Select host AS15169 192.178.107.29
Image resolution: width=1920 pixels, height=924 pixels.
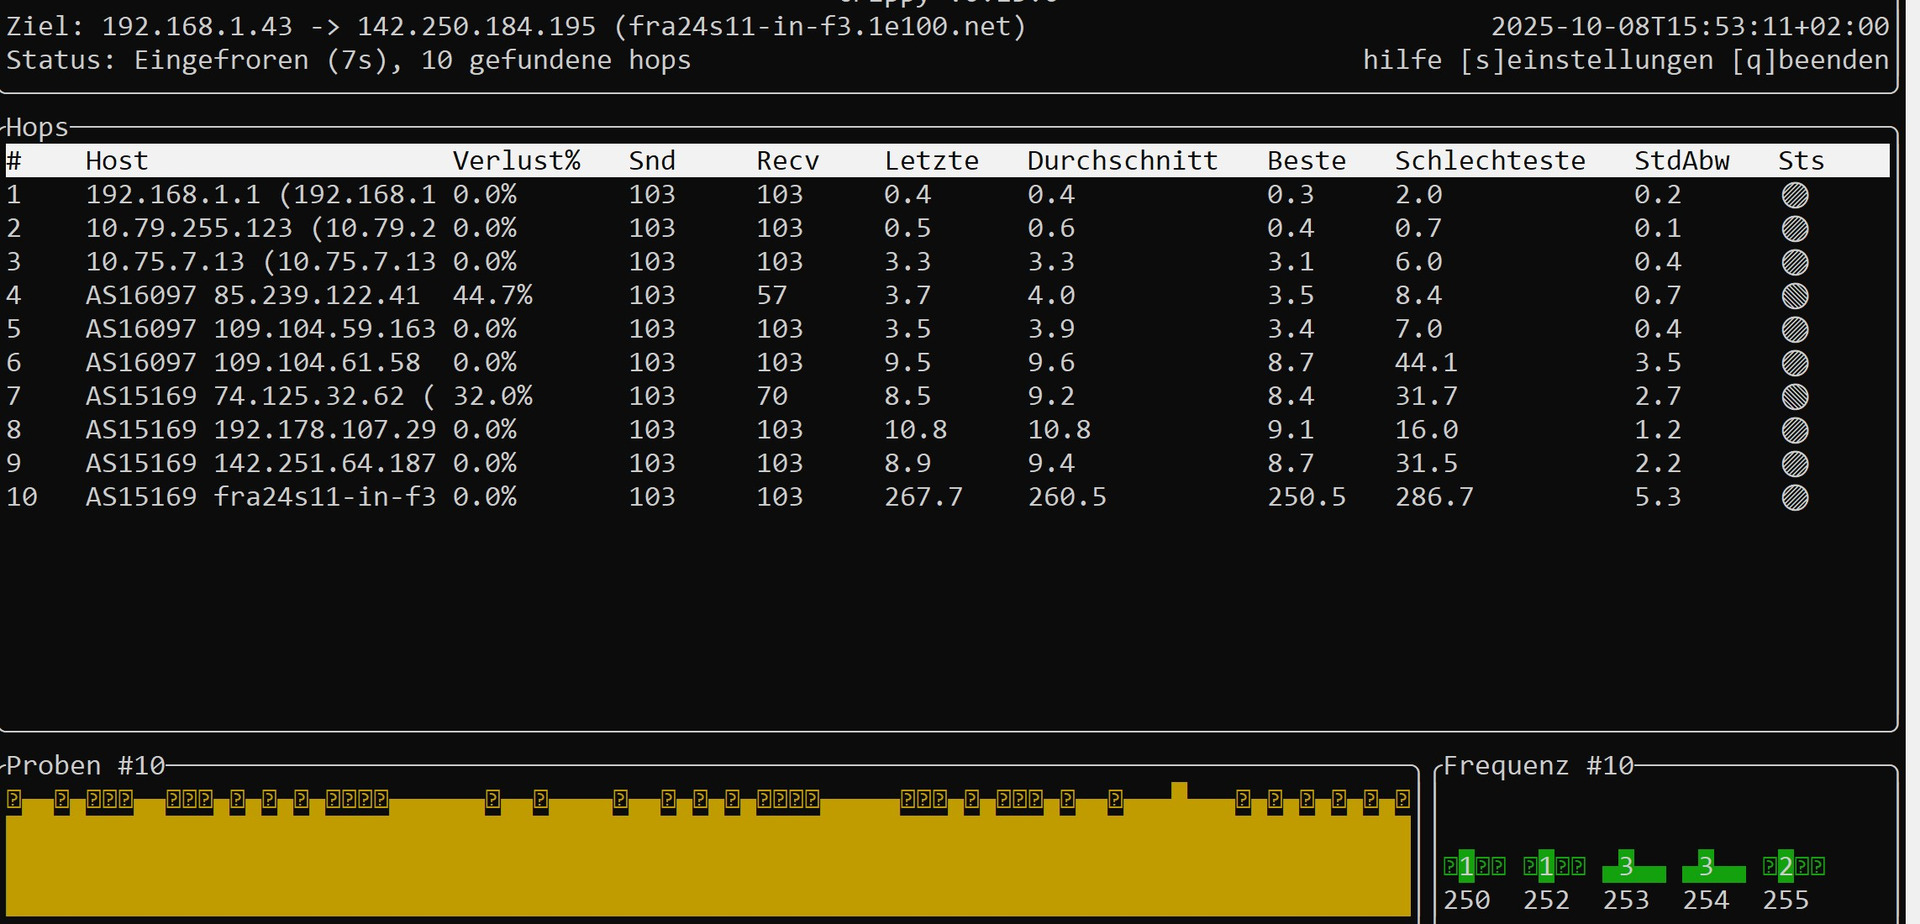(261, 430)
